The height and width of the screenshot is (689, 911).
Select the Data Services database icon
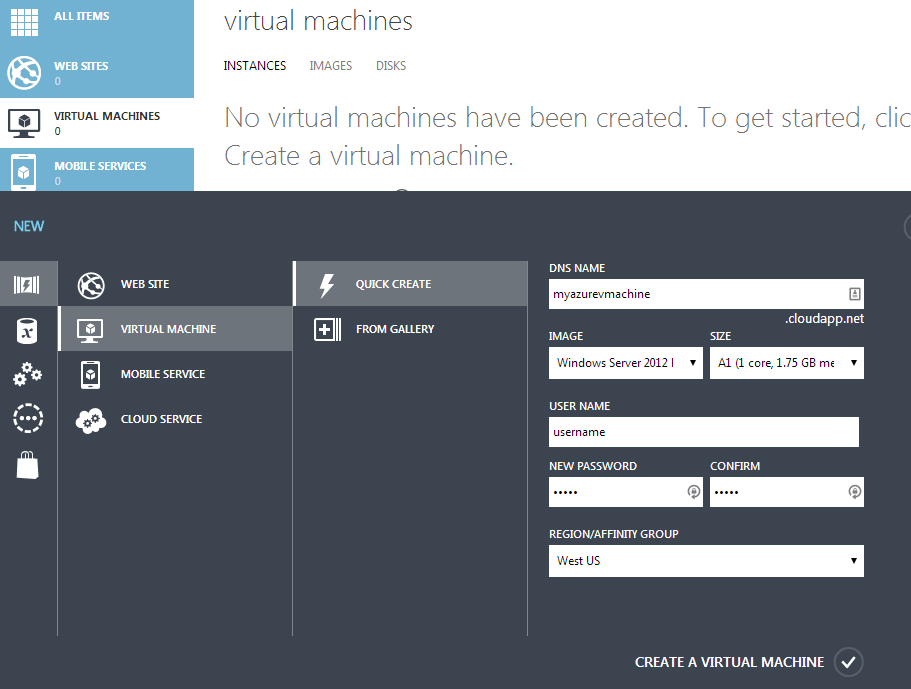[x=27, y=331]
